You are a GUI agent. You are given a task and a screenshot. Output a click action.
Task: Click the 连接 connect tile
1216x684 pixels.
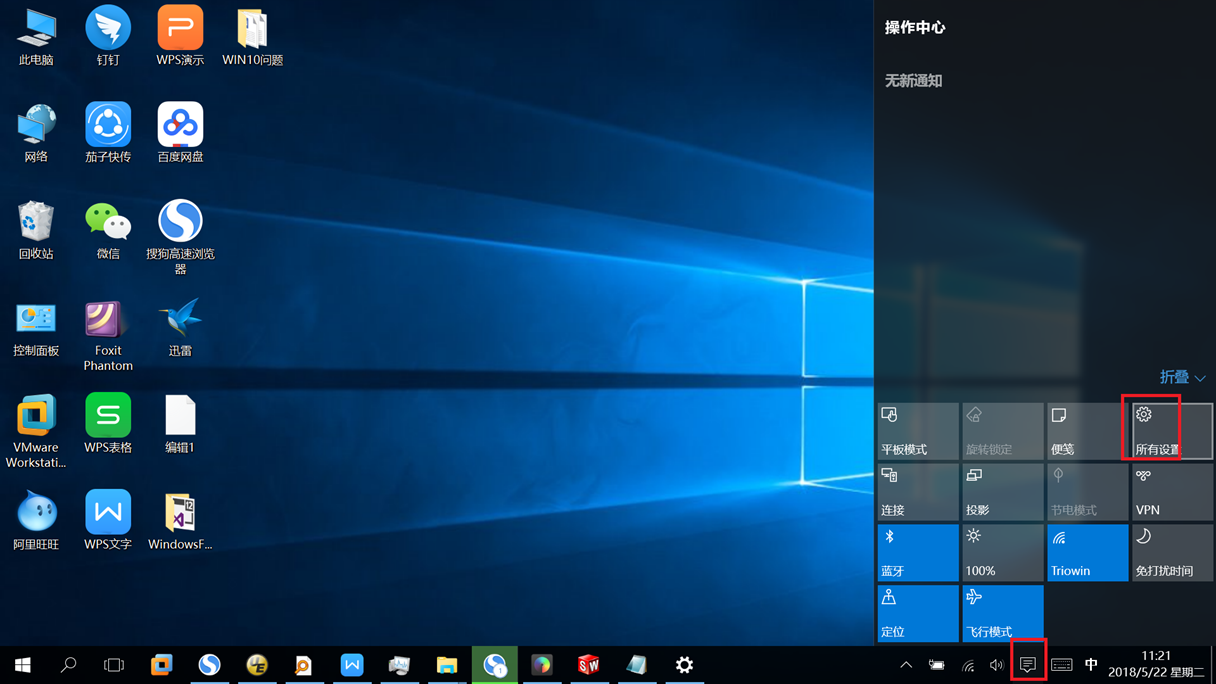click(918, 492)
